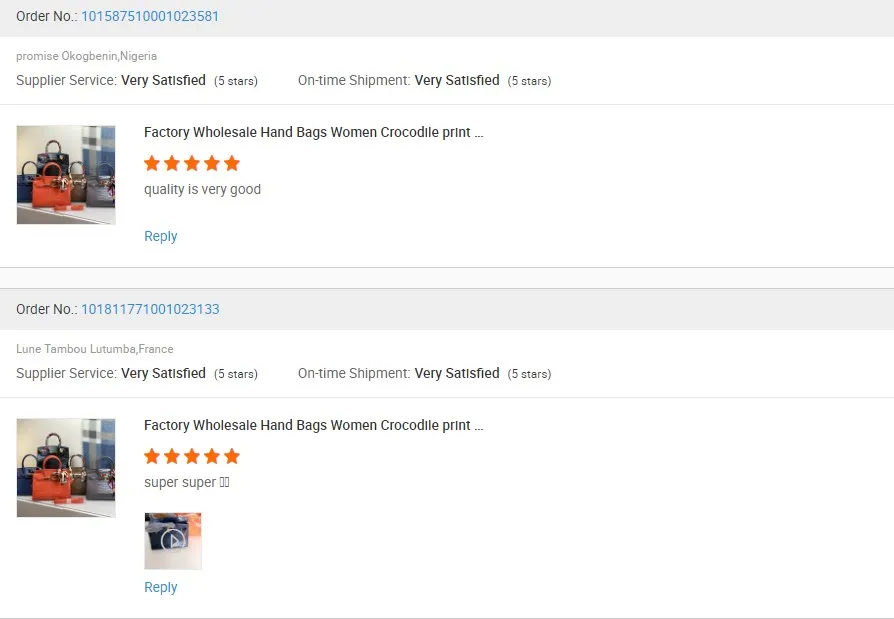Click reviewer name Lune Tambou Lutumba, France
Screen dimensions: 894x619
point(94,349)
